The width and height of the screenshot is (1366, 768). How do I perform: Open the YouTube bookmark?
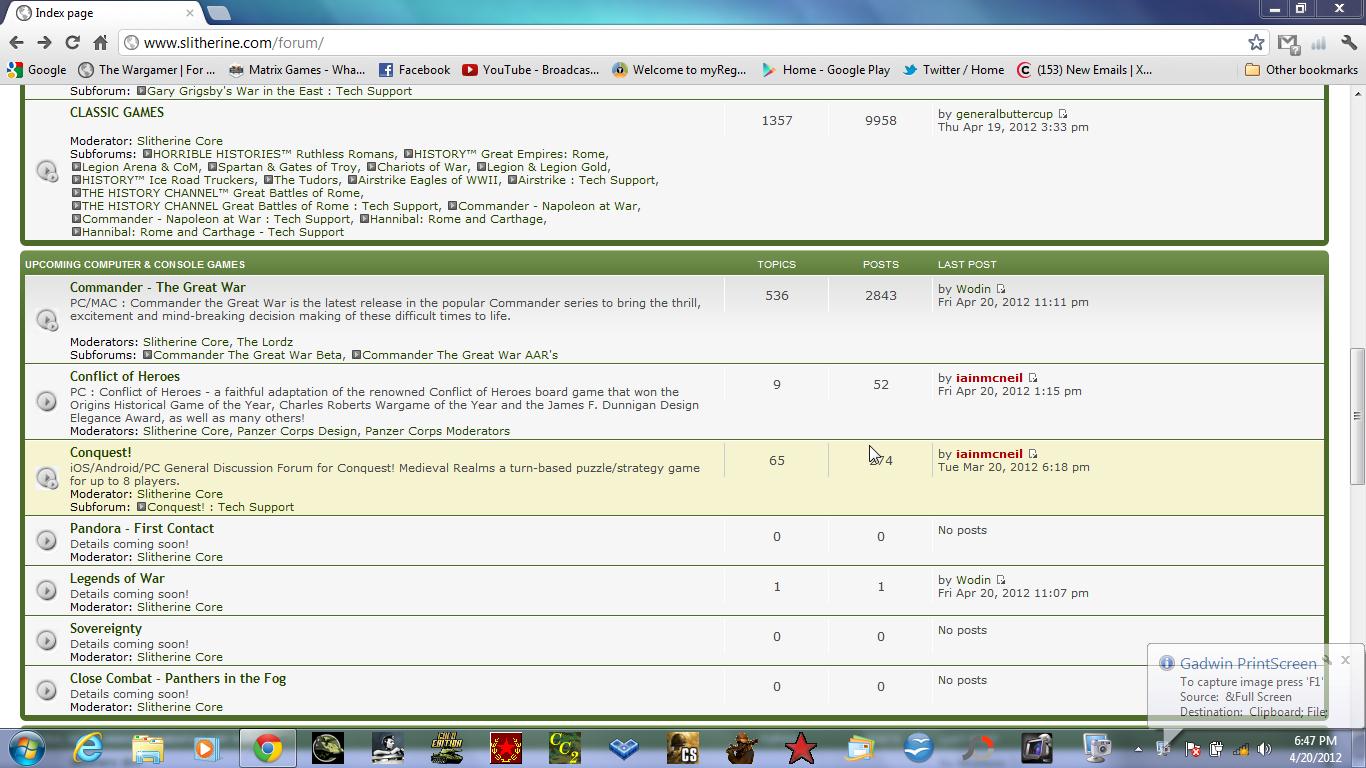[531, 70]
